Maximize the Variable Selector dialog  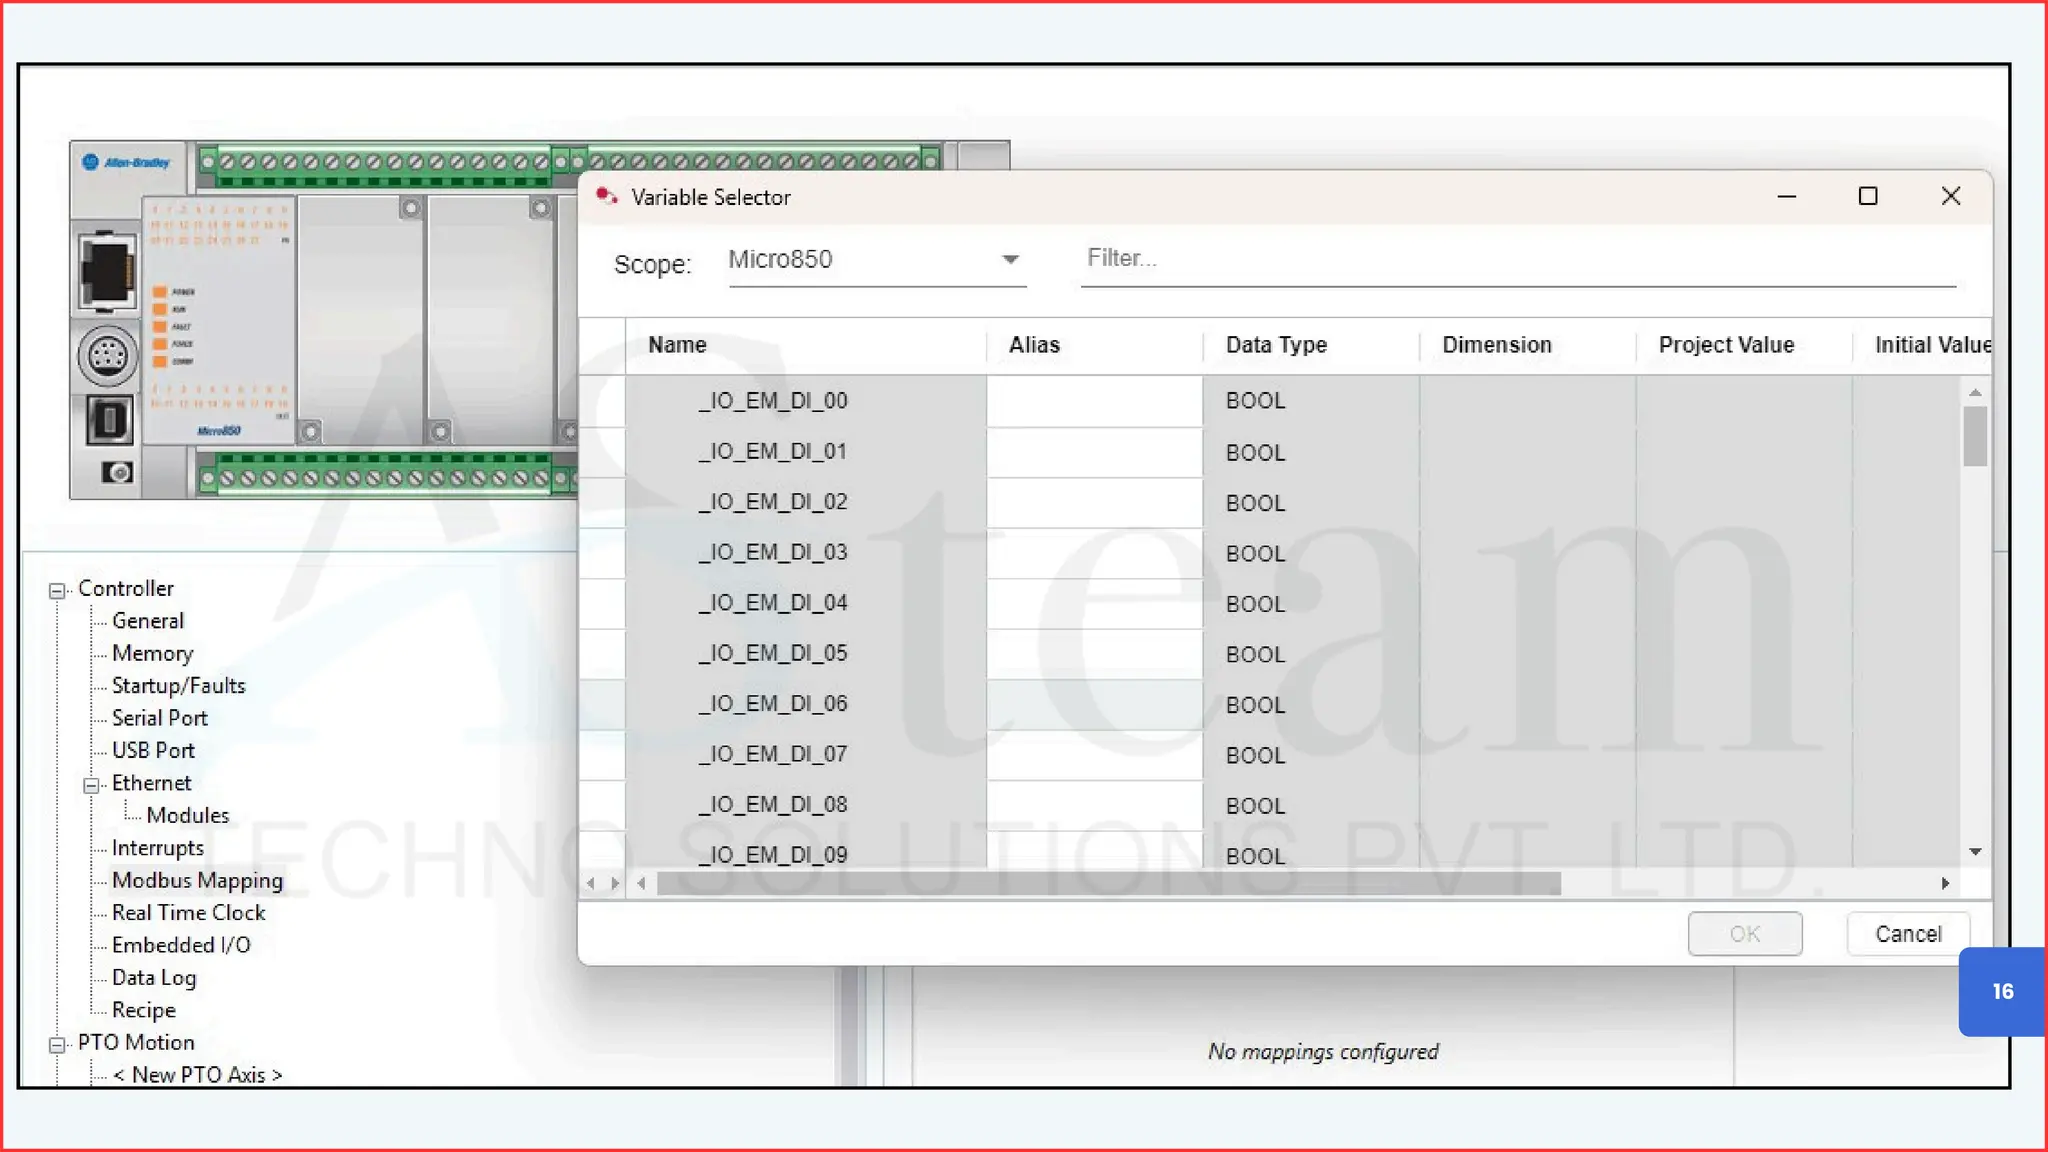coord(1867,197)
